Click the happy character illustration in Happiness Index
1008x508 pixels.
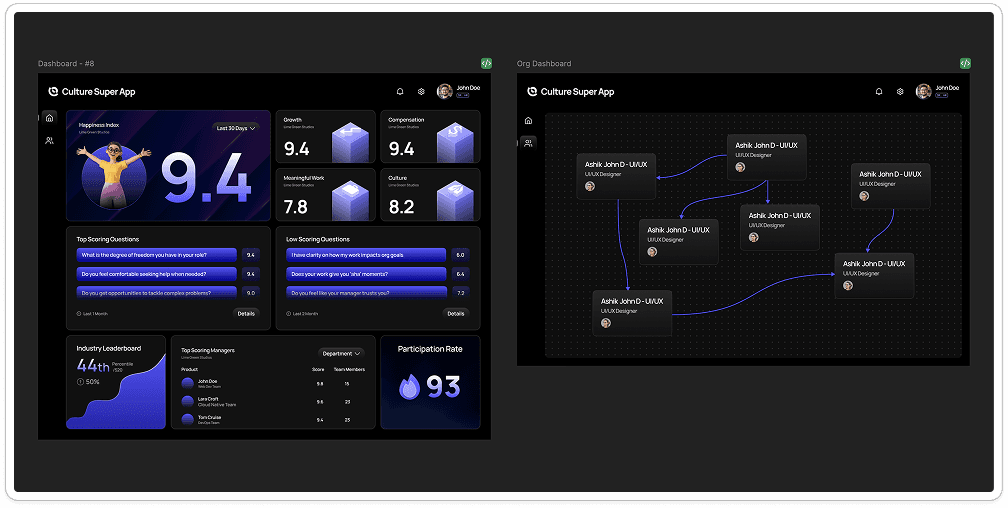coord(114,174)
